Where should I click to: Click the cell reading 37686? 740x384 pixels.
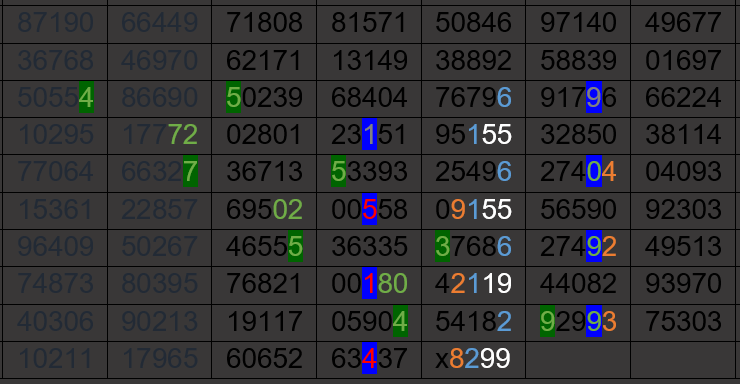click(473, 248)
